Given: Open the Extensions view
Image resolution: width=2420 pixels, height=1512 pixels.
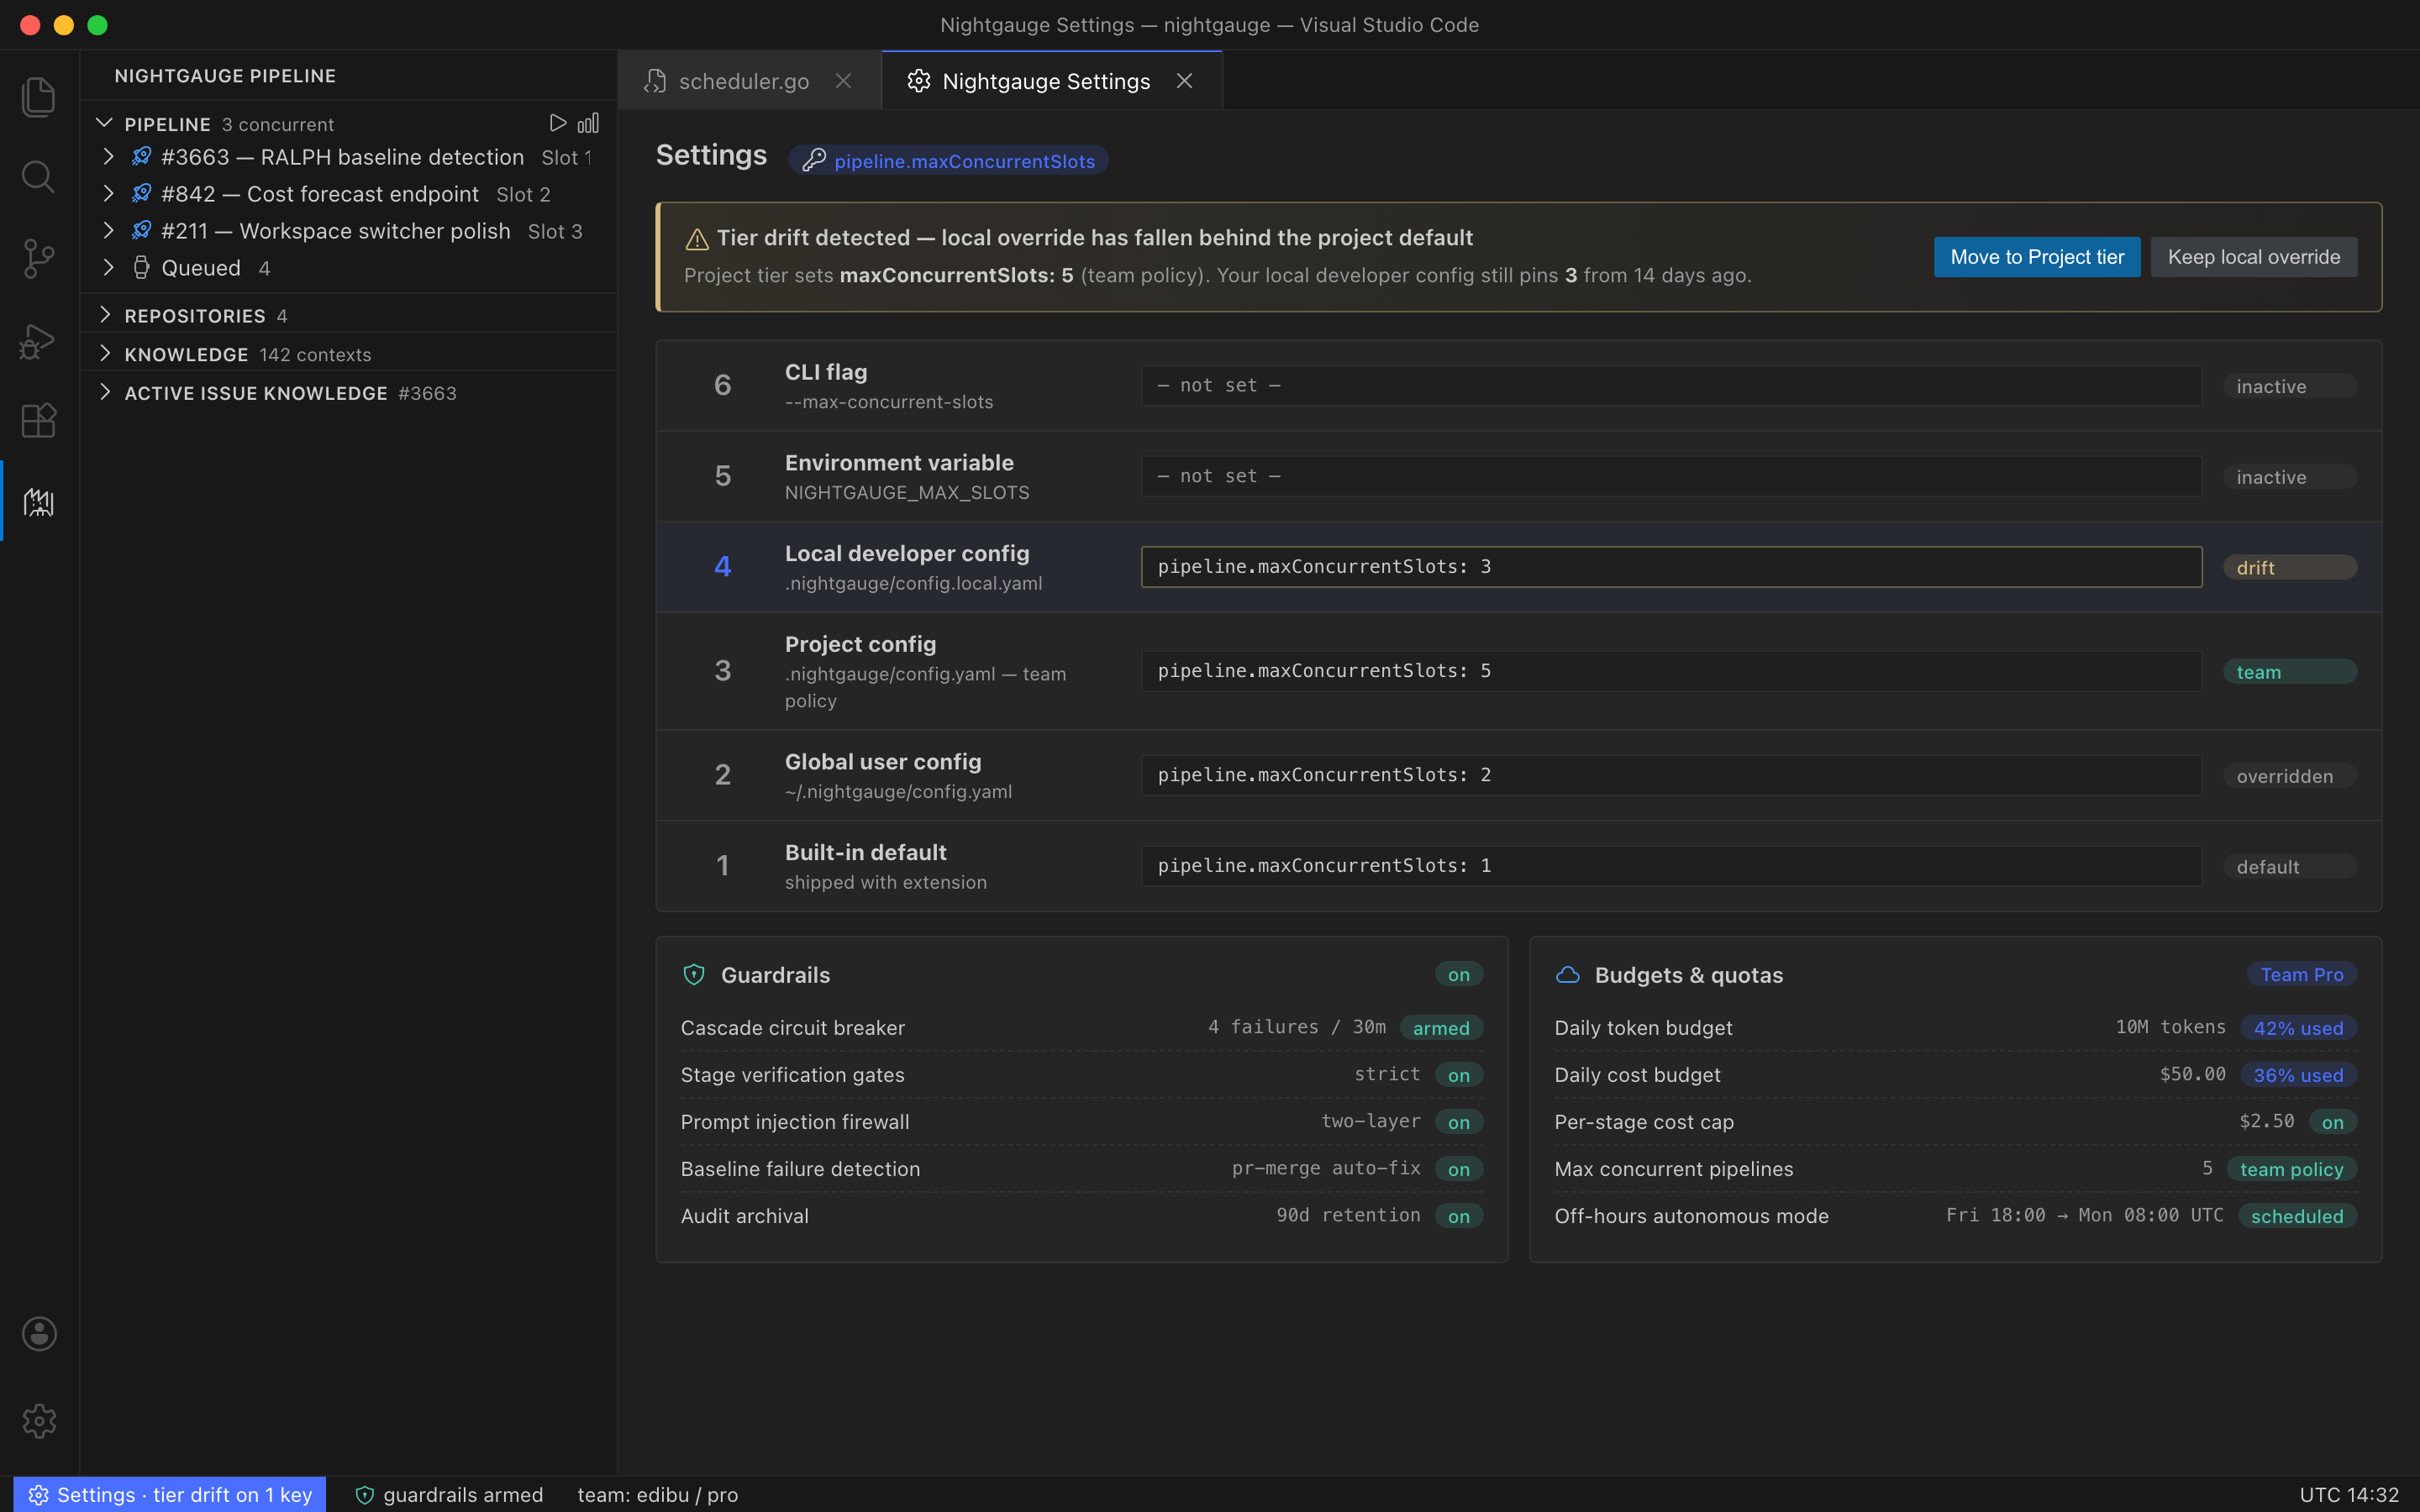Looking at the screenshot, I should point(38,420).
